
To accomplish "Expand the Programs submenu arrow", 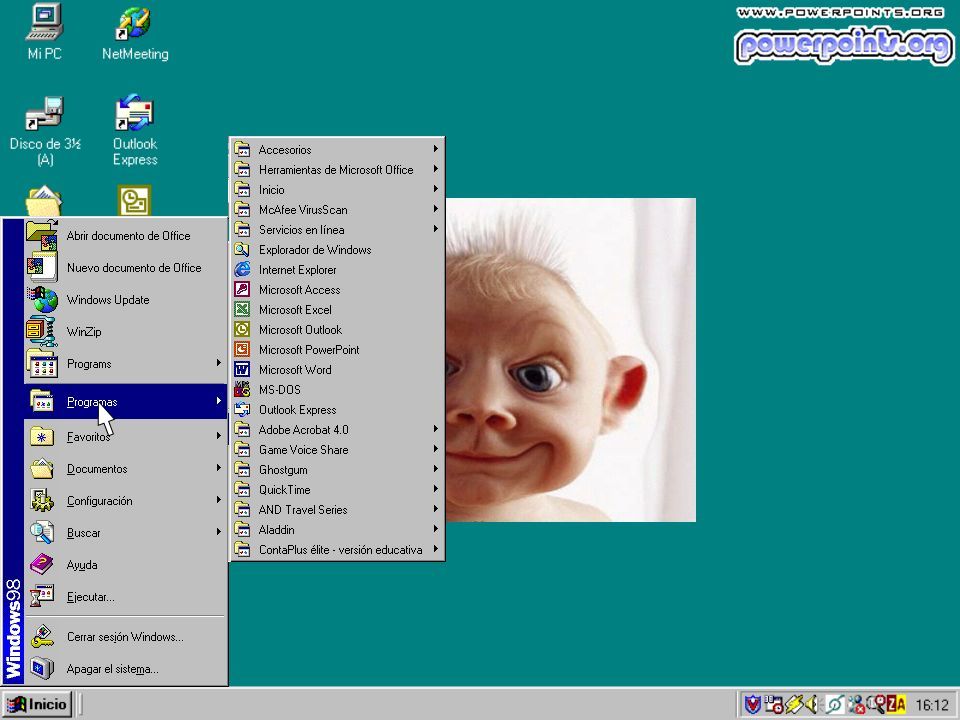I will click(218, 363).
